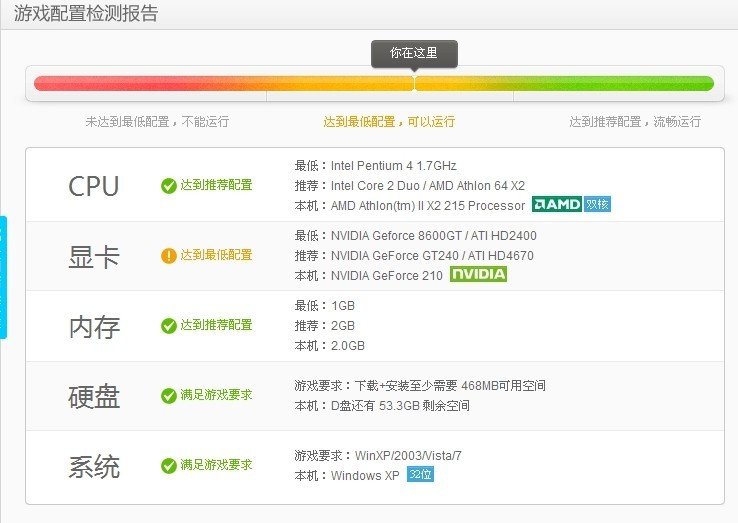The height and width of the screenshot is (523, 738).
Task: Click 满足游戏要求 status in 硬盘 row
Action: pyautogui.click(x=217, y=395)
